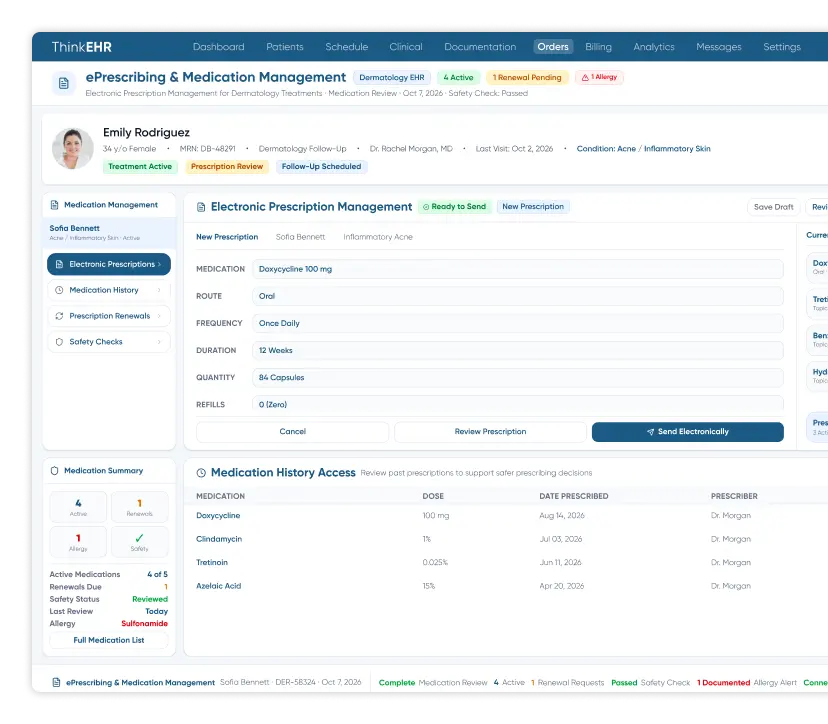Viewport: 828px width, 724px height.
Task: Click the Medication Management panel icon
Action: 54,205
